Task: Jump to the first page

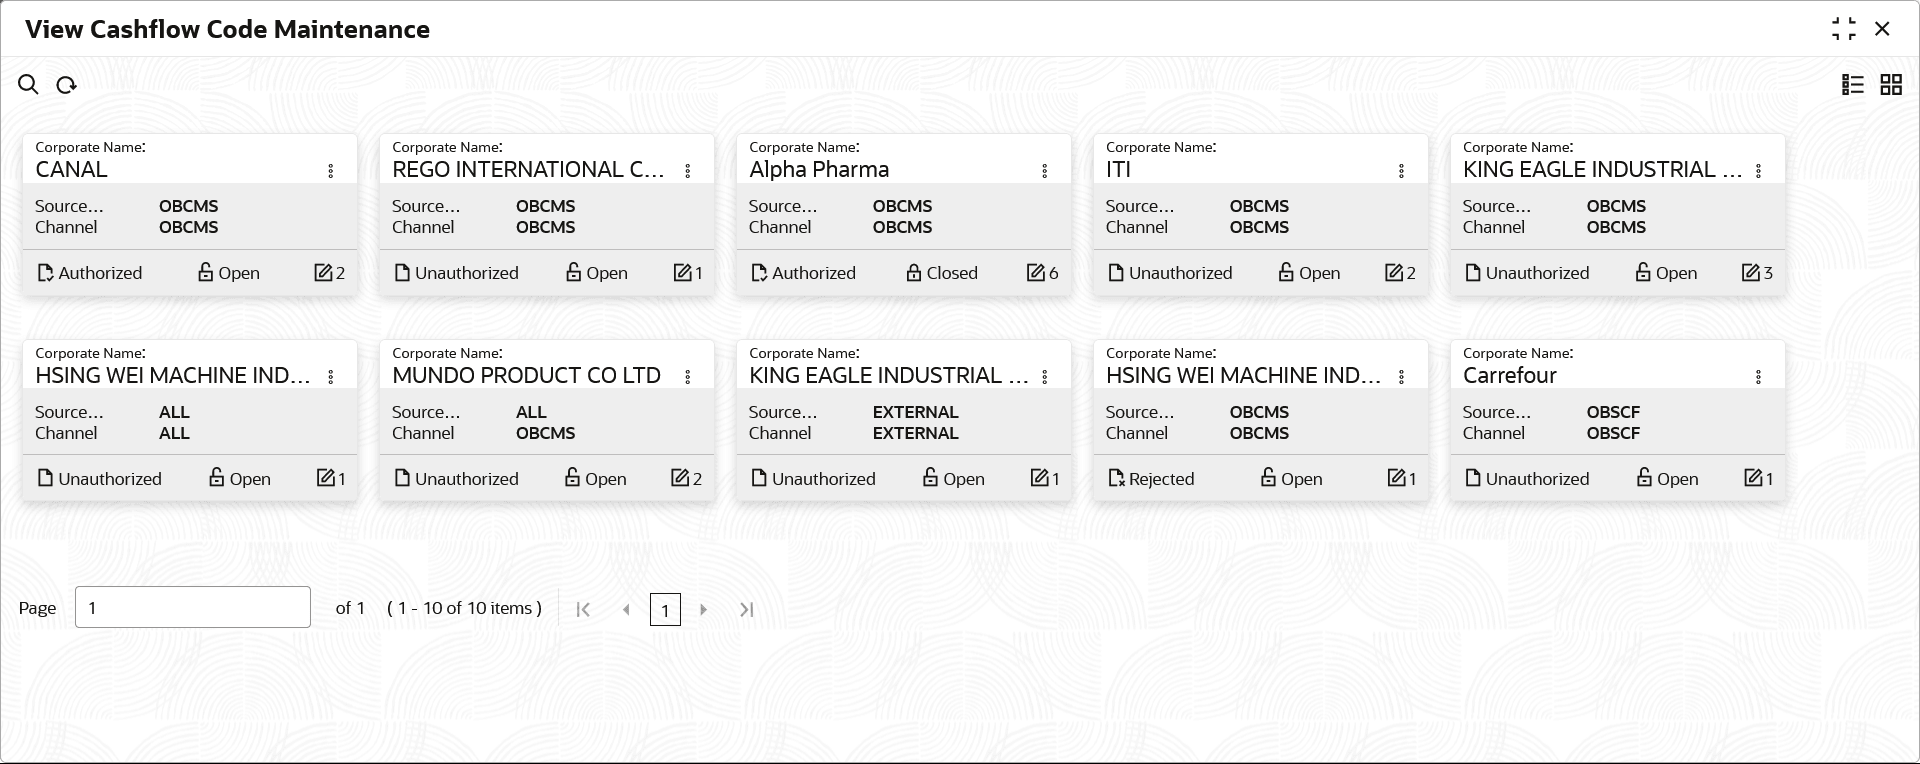Action: pos(583,609)
